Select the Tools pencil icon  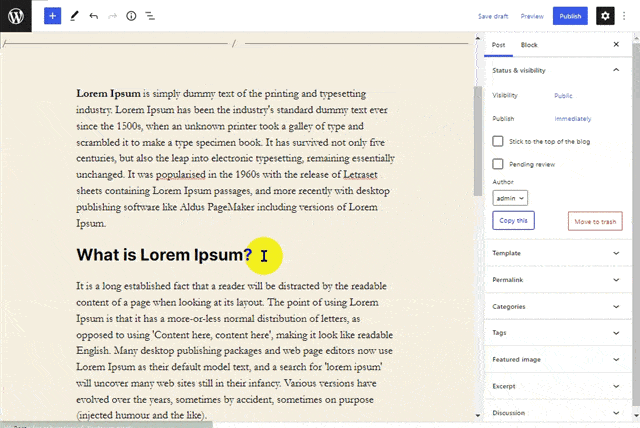[x=74, y=16]
